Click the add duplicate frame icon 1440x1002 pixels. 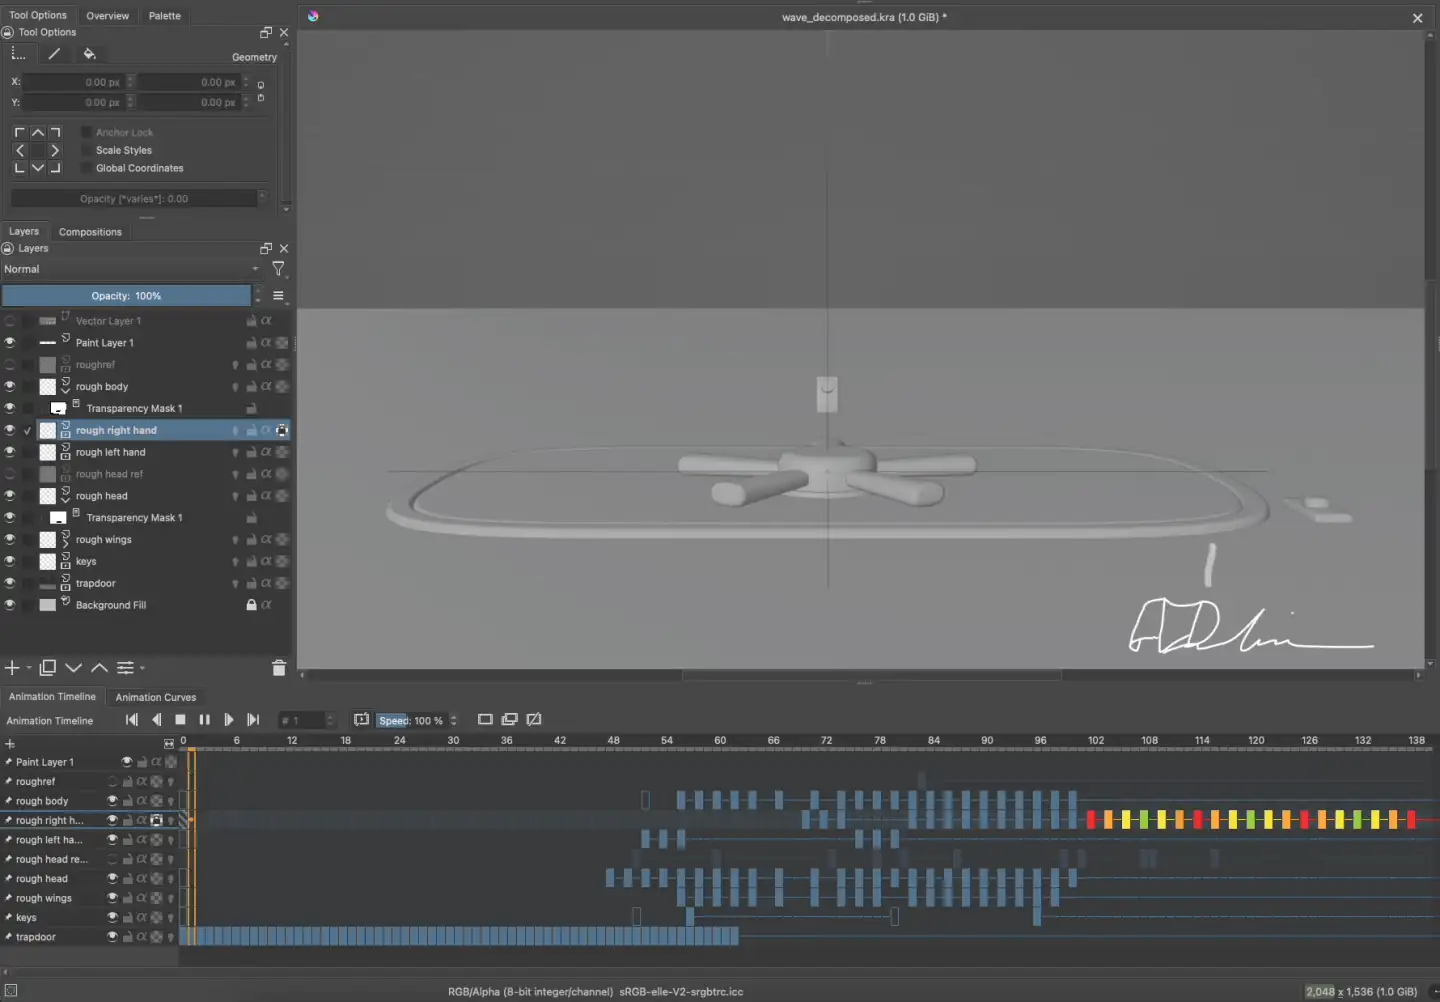[x=509, y=720]
